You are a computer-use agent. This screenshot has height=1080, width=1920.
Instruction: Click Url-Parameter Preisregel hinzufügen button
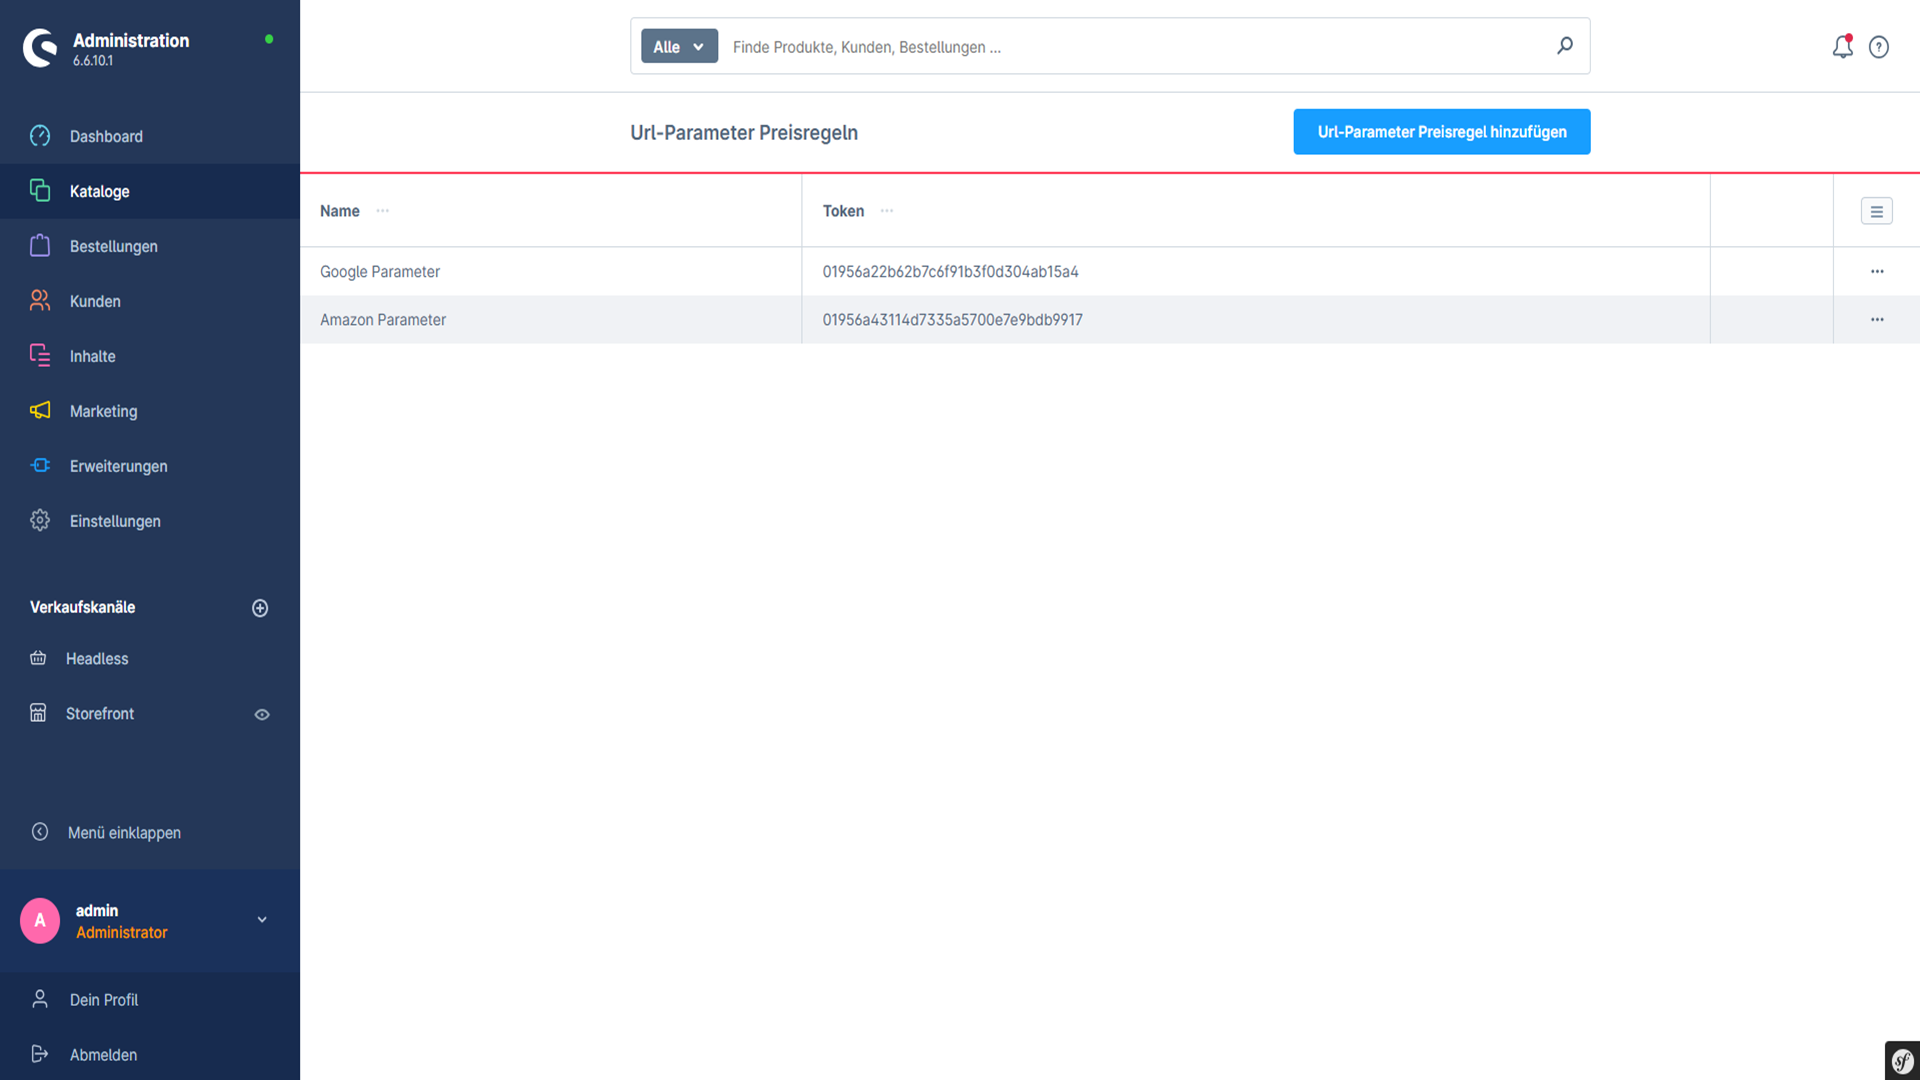pyautogui.click(x=1441, y=132)
